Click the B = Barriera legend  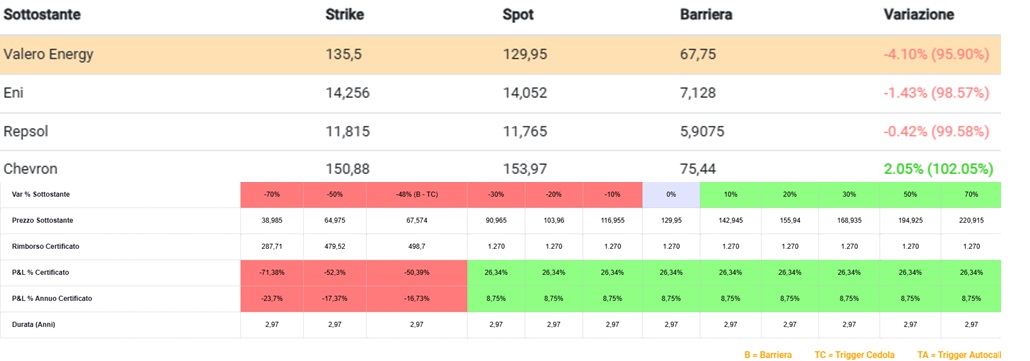click(x=768, y=354)
